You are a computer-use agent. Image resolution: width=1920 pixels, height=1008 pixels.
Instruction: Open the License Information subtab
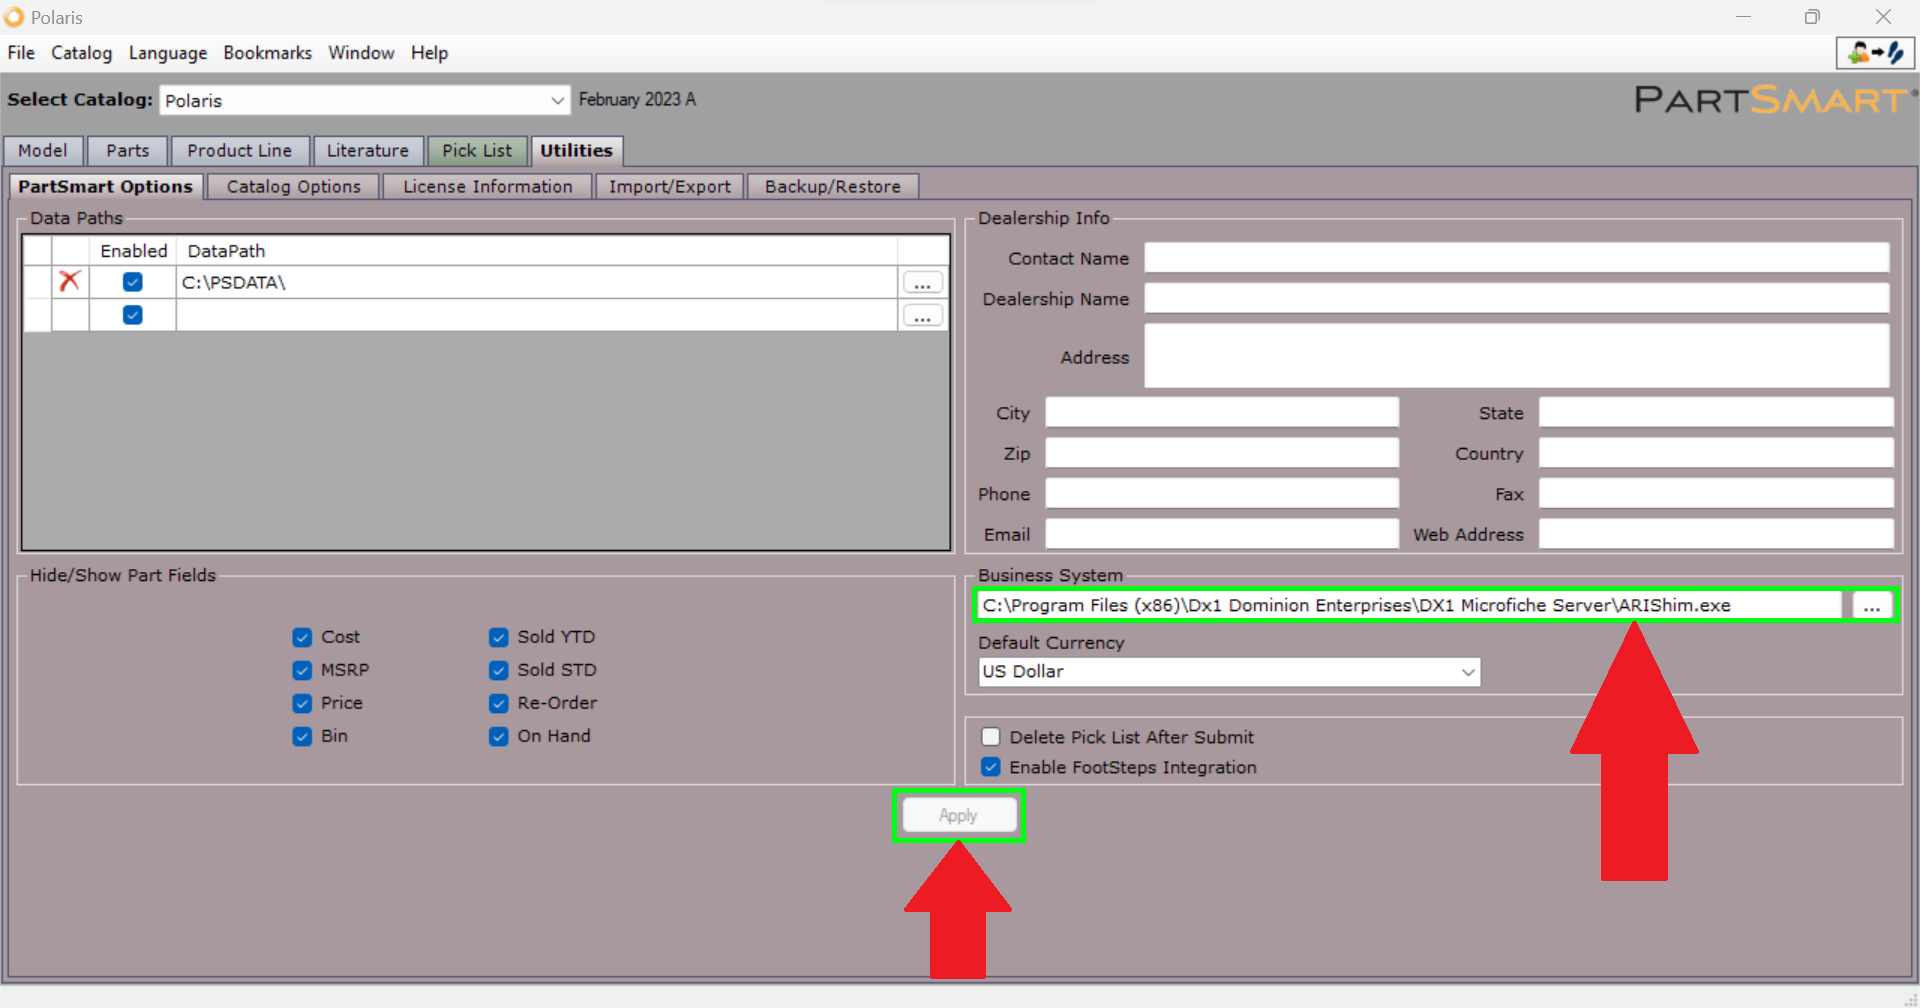pyautogui.click(x=488, y=187)
